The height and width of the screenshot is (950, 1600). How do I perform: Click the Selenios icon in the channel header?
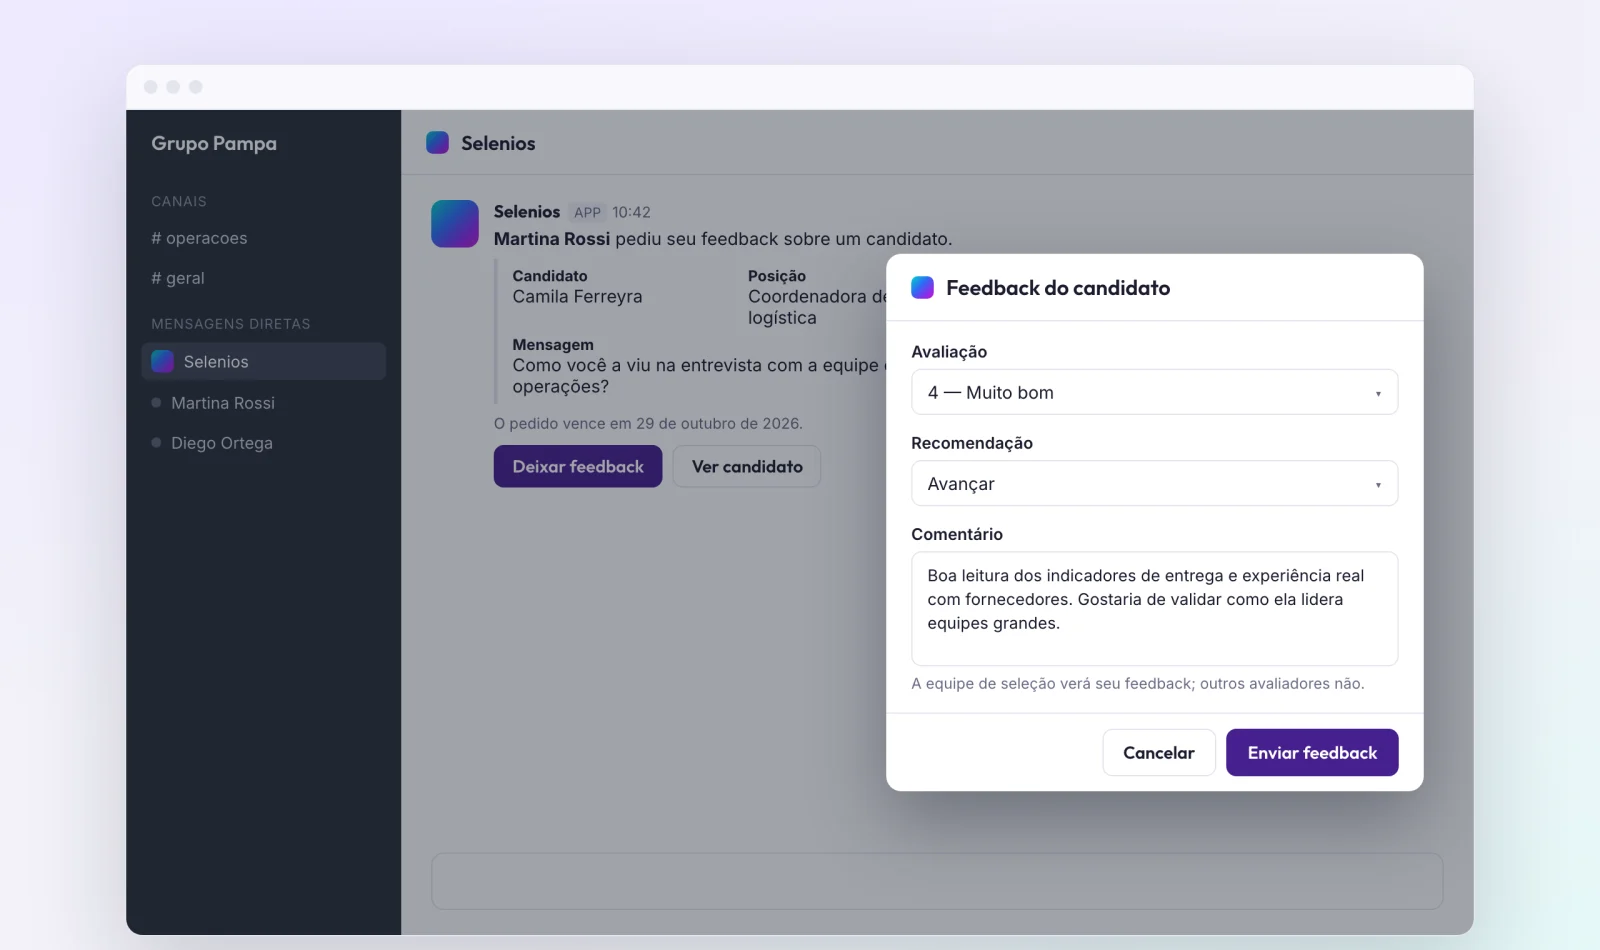pyautogui.click(x=437, y=143)
